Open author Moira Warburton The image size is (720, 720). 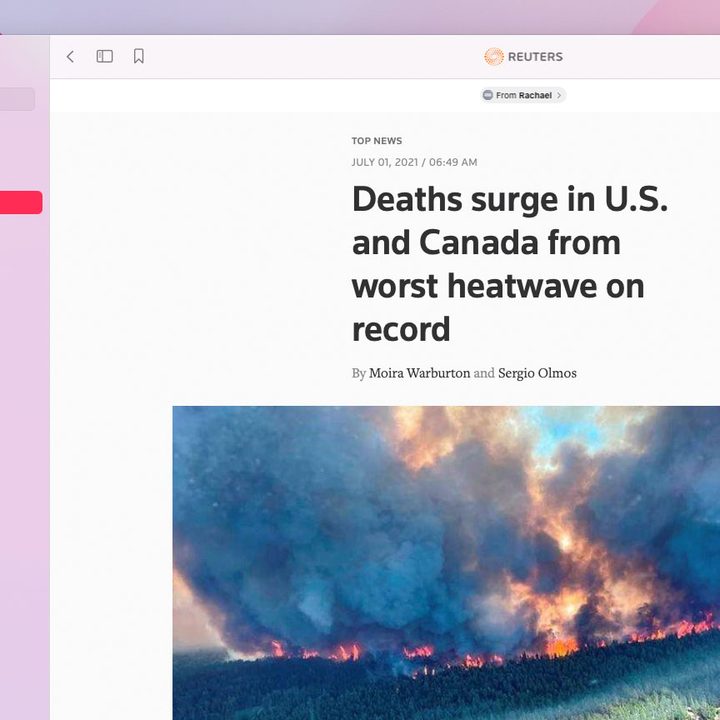[419, 373]
